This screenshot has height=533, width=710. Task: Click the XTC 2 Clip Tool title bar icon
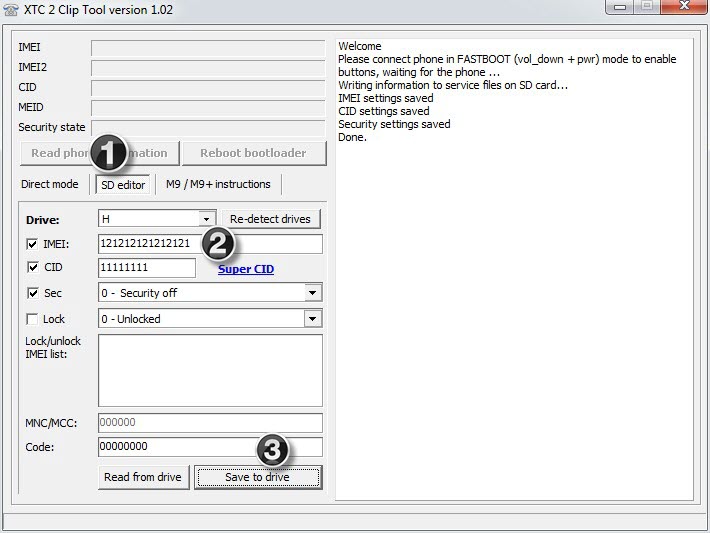[11, 10]
